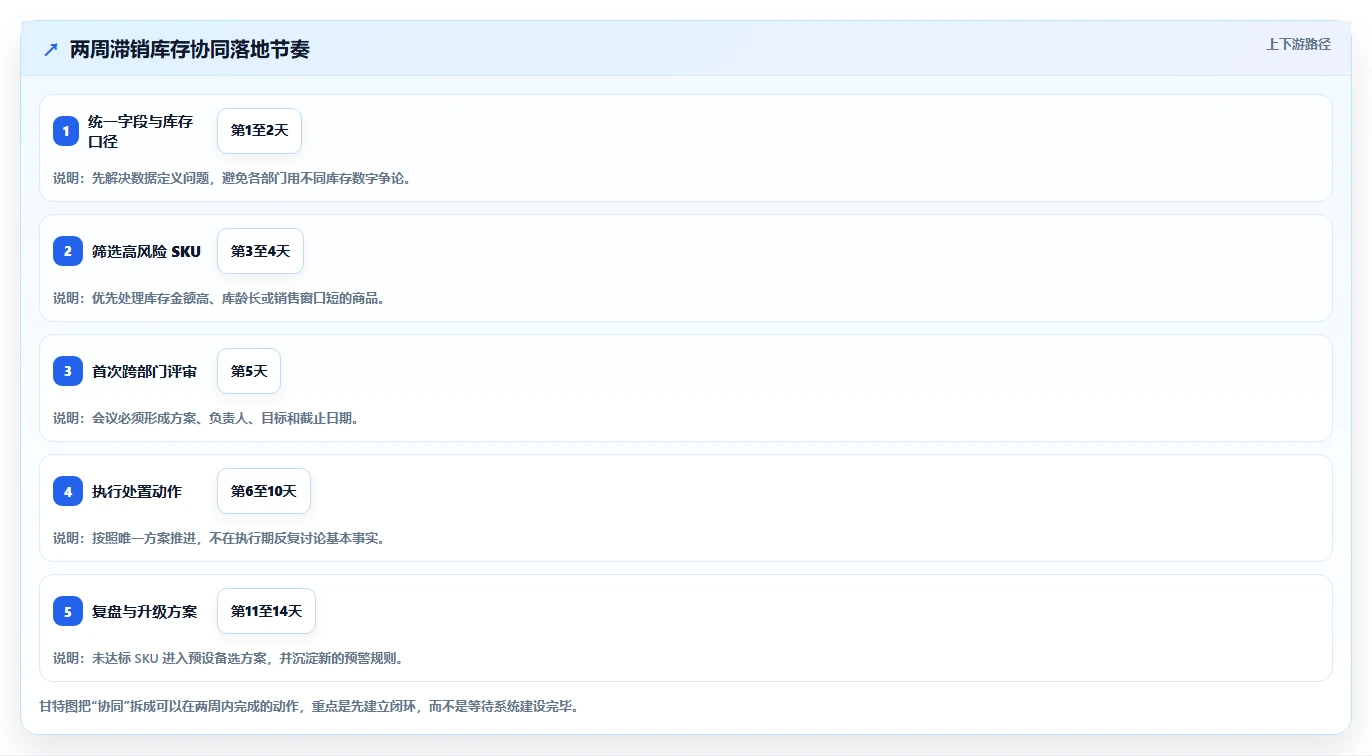Click the 上下游路径 label
Screen dimensions: 1372x756
tap(1298, 44)
